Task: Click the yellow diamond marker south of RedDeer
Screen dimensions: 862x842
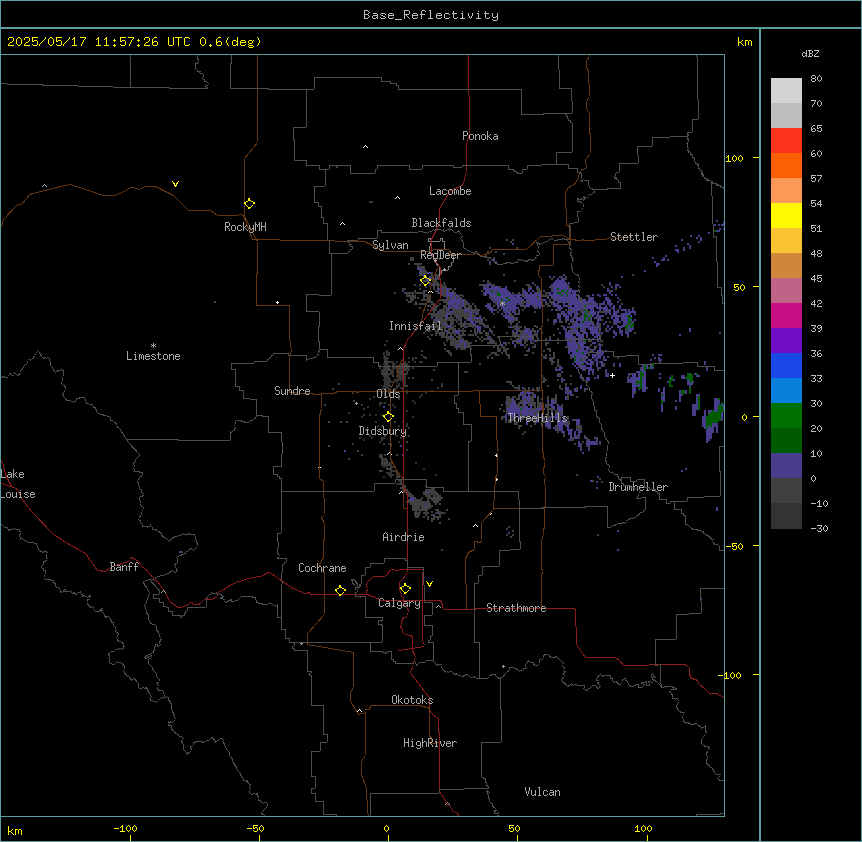Action: (x=426, y=281)
